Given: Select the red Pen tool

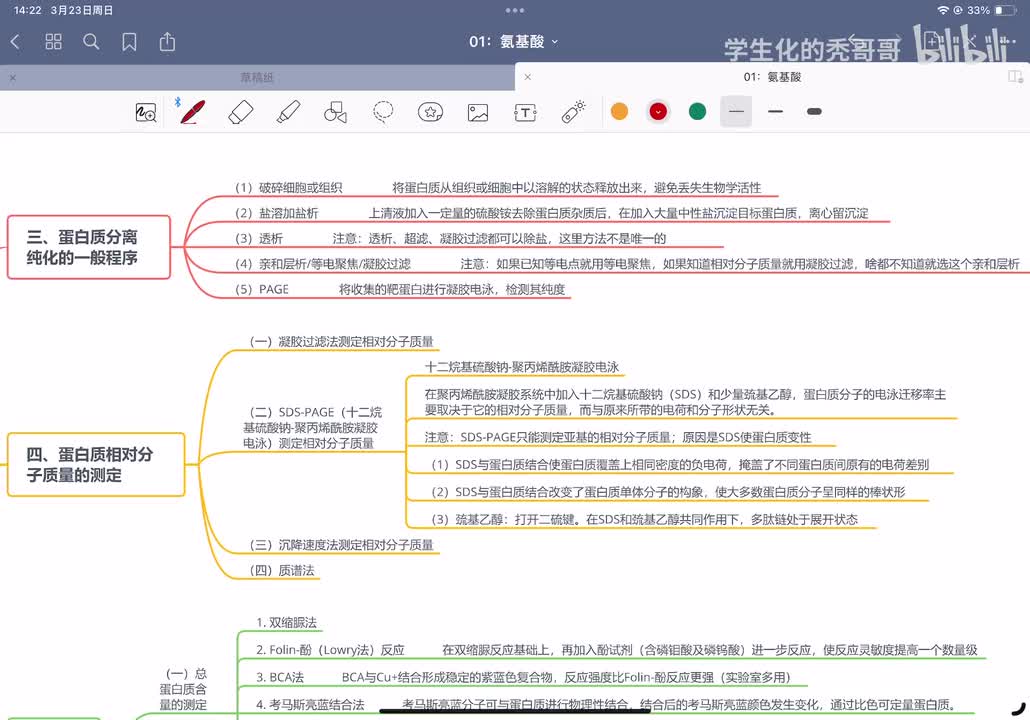Looking at the screenshot, I should [x=192, y=112].
